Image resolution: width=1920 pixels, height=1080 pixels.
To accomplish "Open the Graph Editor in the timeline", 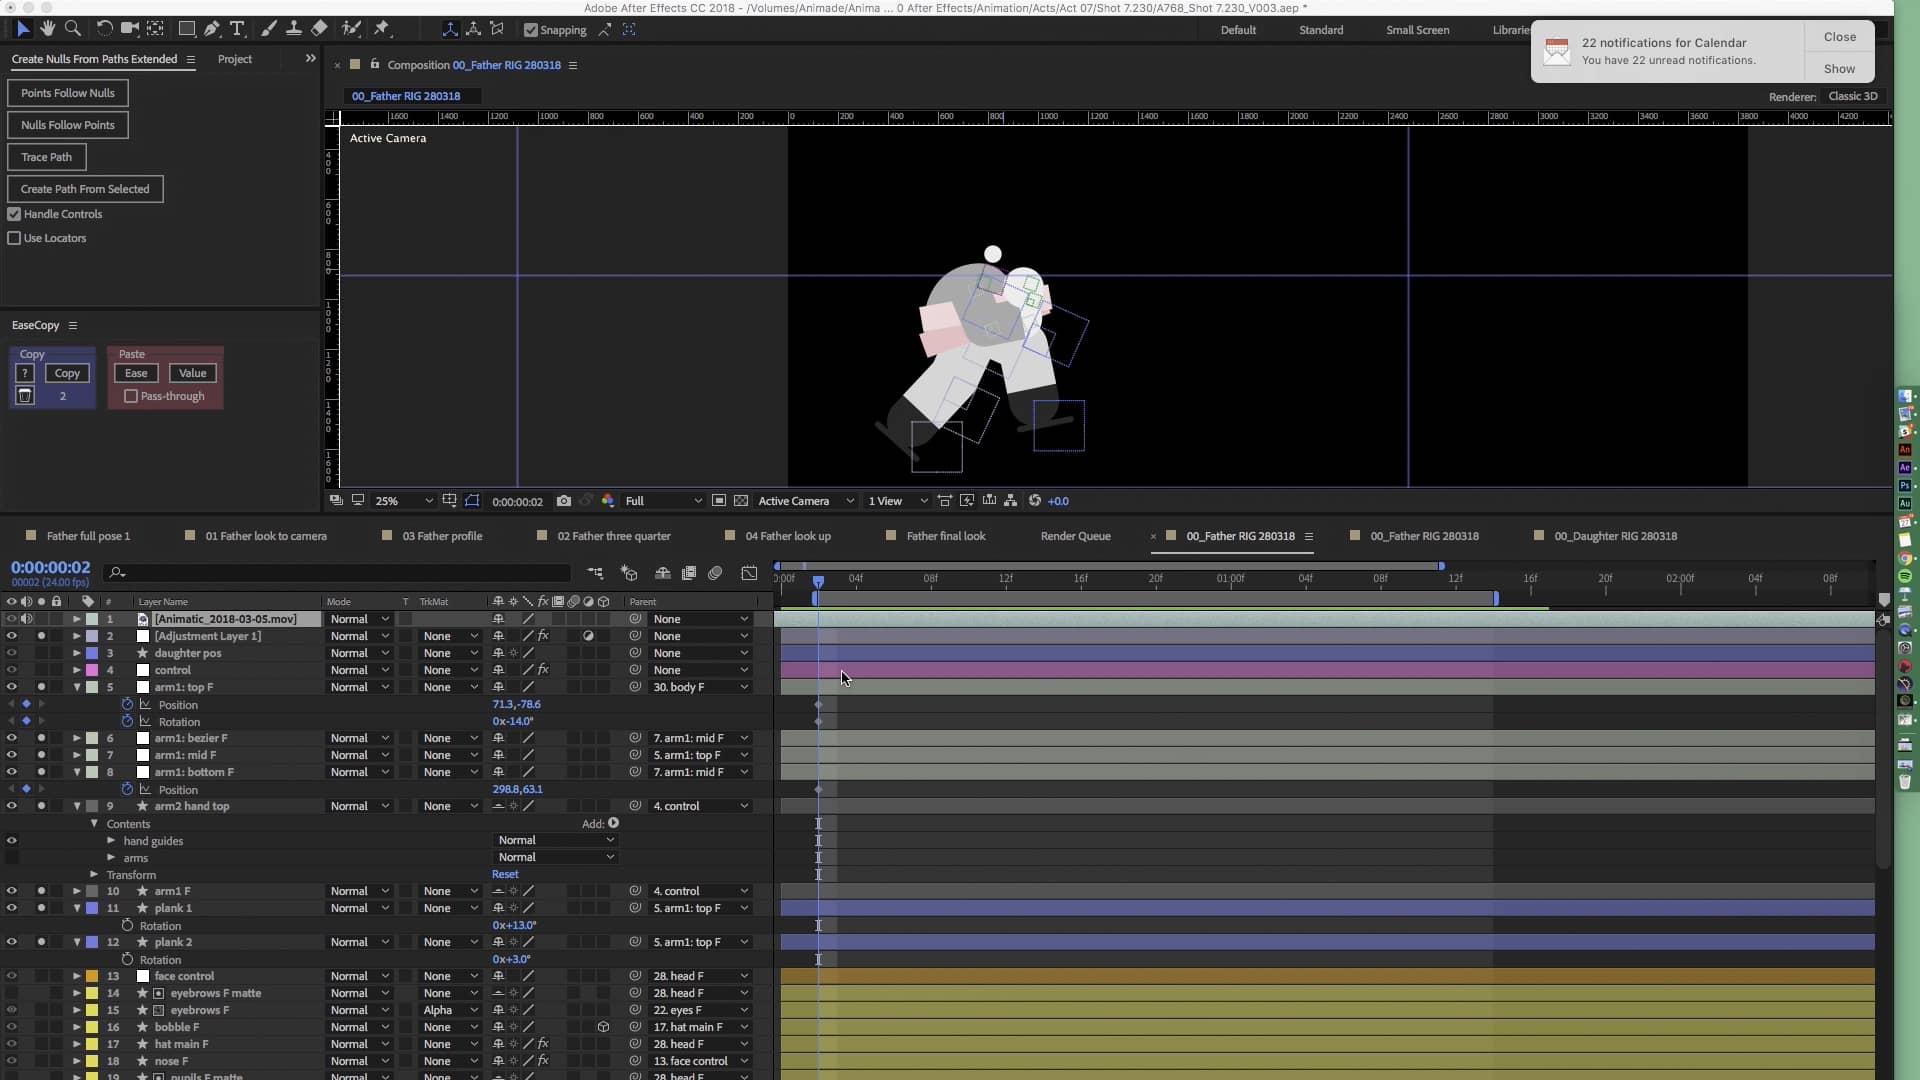I will coord(749,572).
